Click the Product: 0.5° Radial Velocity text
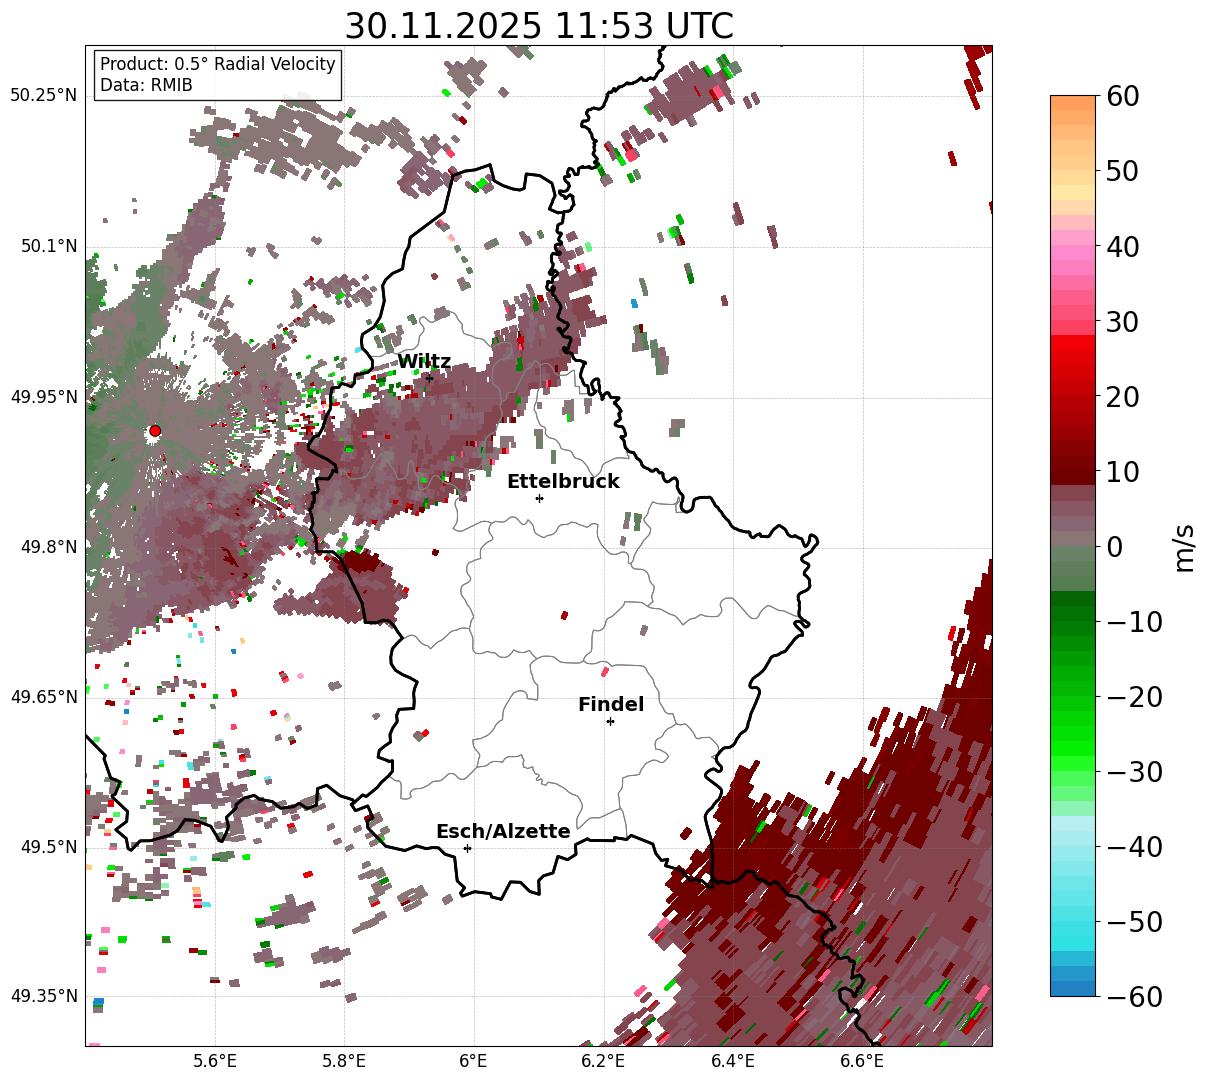The image size is (1207, 1081). [x=218, y=64]
